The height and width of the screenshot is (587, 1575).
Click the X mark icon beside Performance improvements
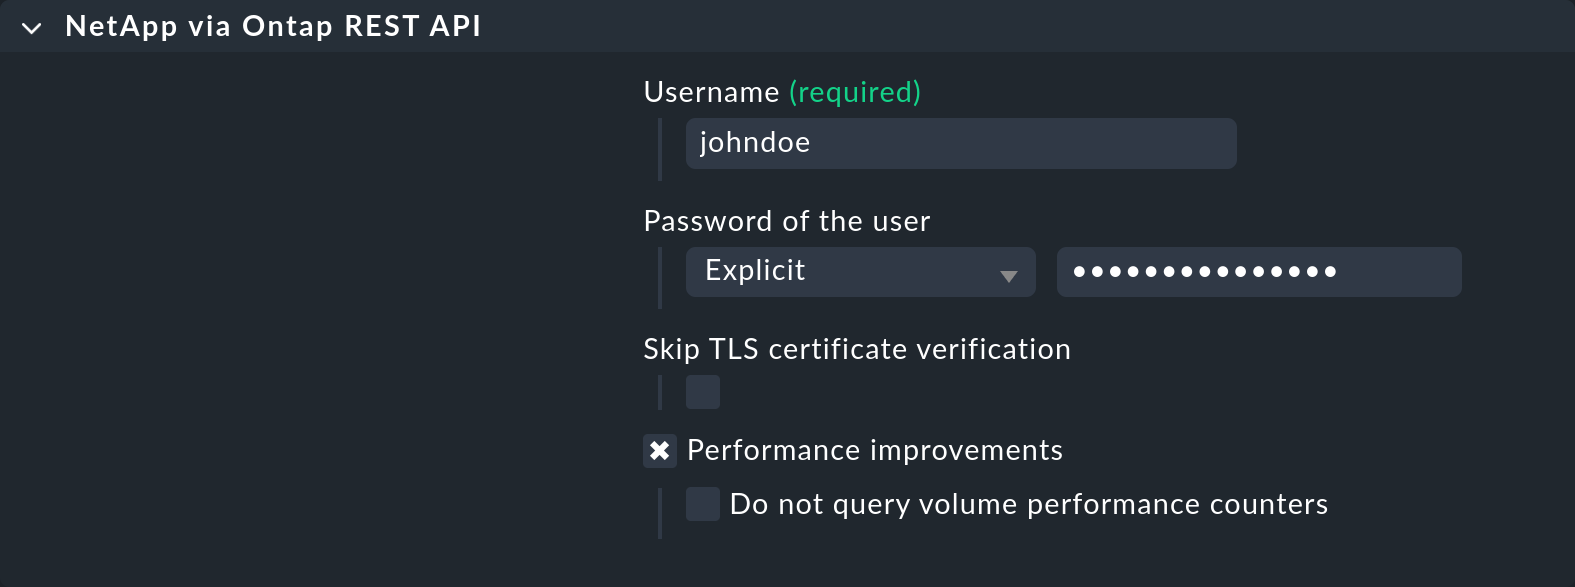[x=660, y=451]
